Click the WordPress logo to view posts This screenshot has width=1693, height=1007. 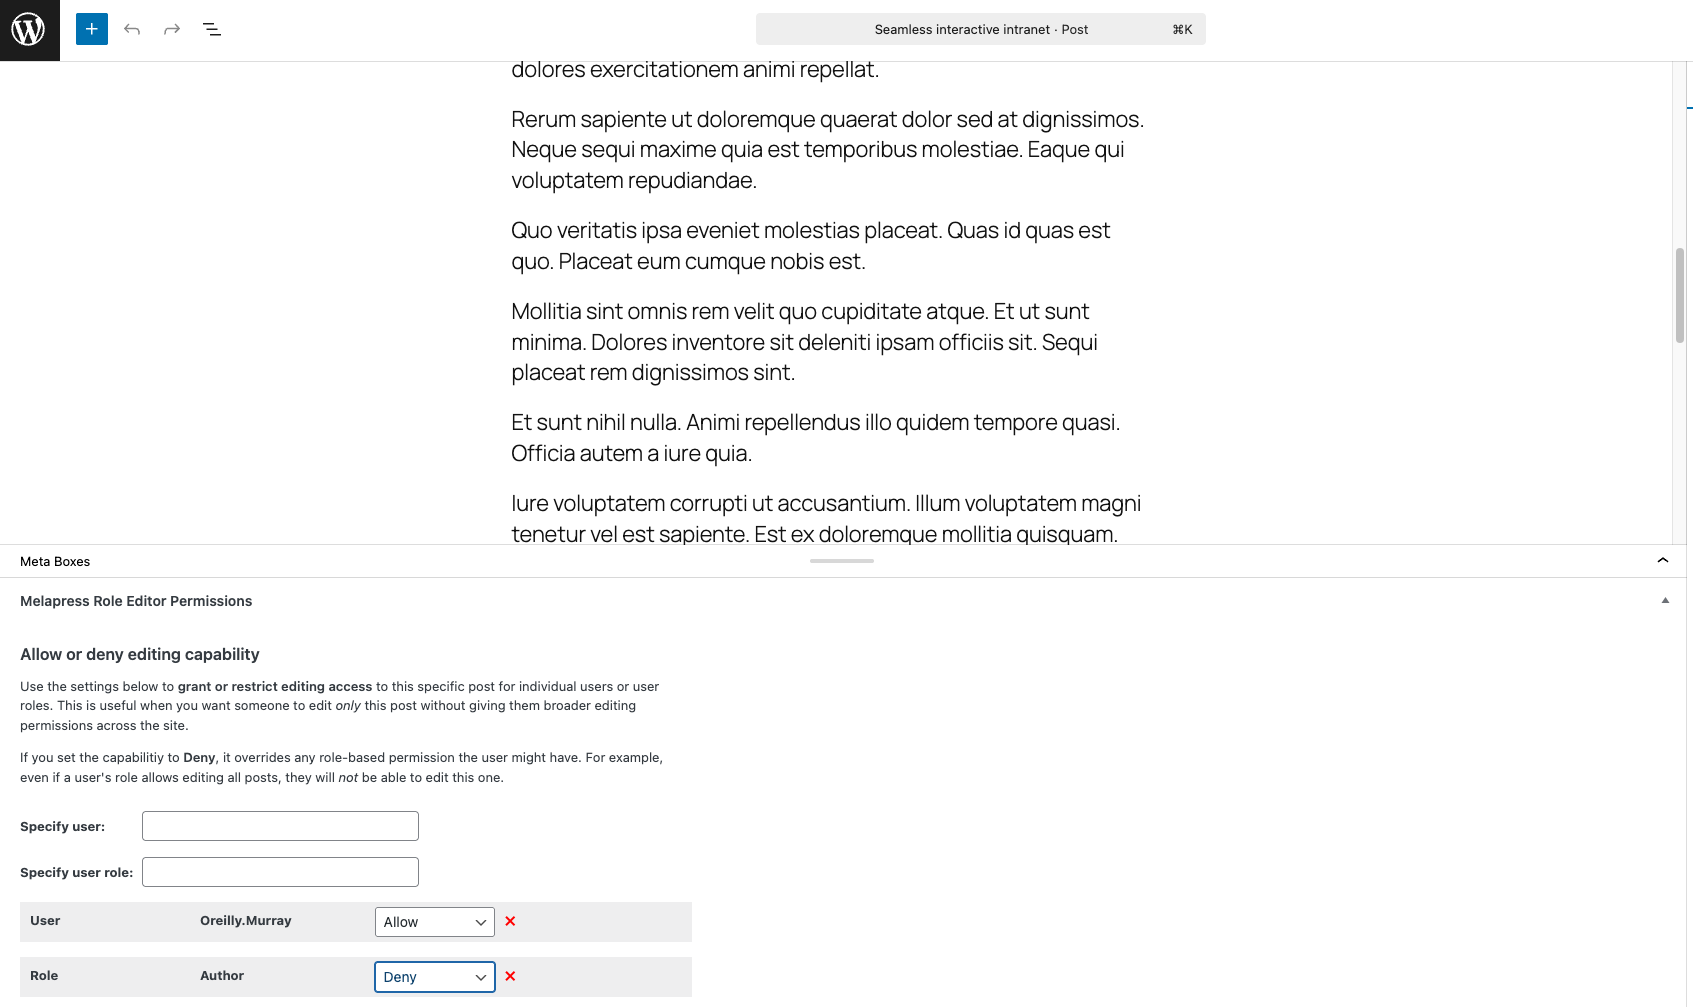click(29, 30)
